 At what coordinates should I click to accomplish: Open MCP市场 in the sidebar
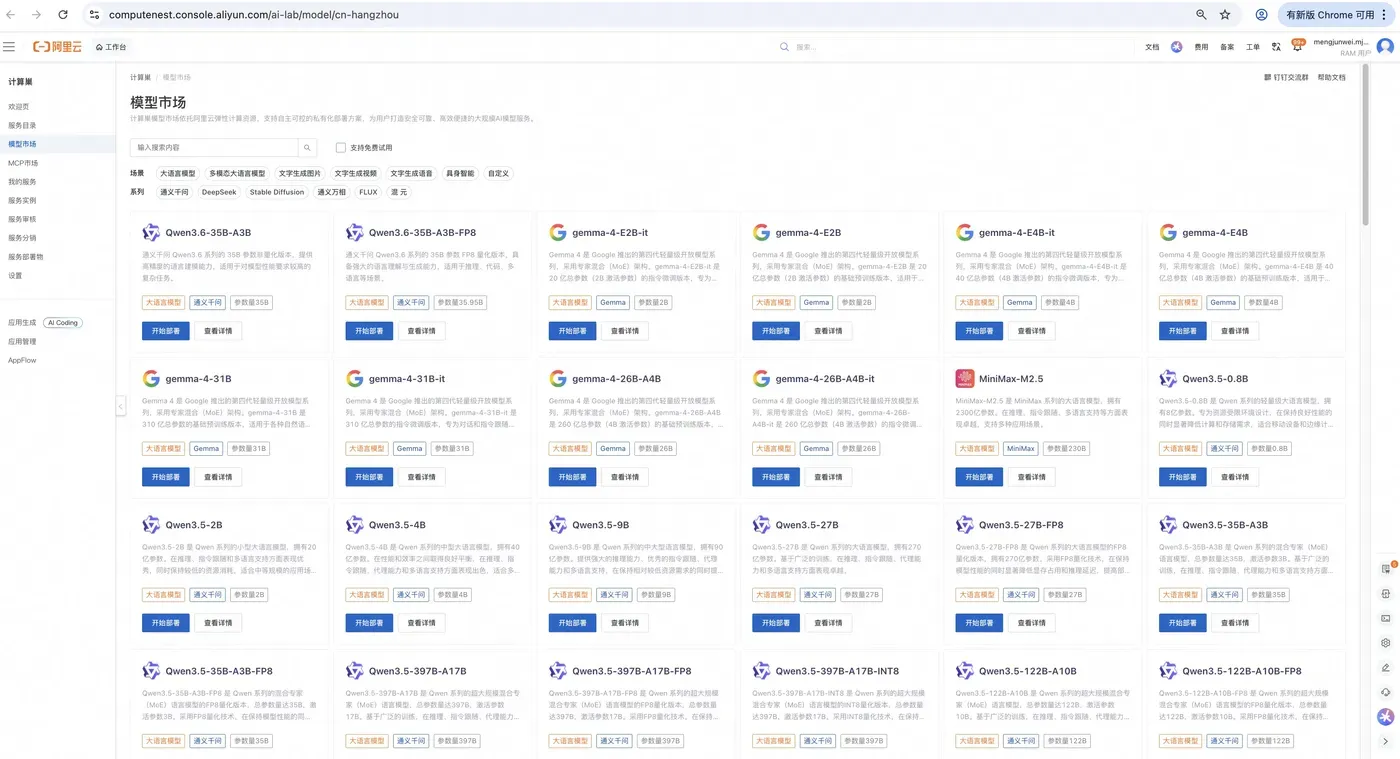coord(23,163)
